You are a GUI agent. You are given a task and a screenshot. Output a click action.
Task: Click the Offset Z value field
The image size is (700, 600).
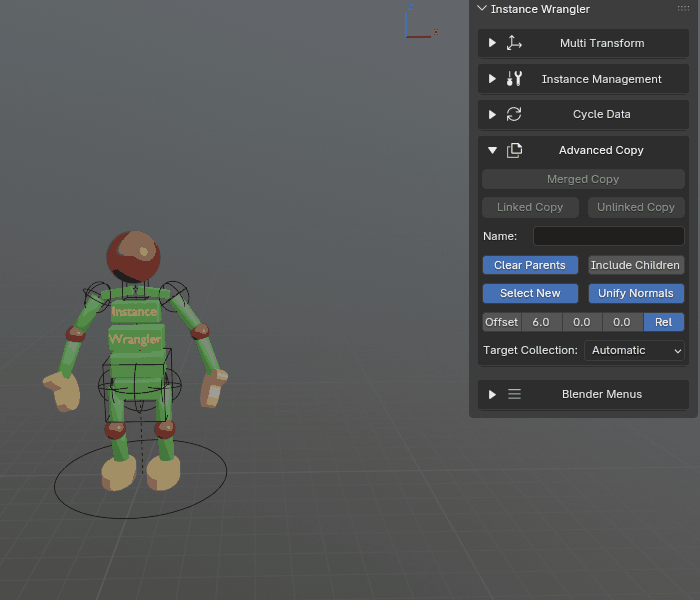coord(622,322)
